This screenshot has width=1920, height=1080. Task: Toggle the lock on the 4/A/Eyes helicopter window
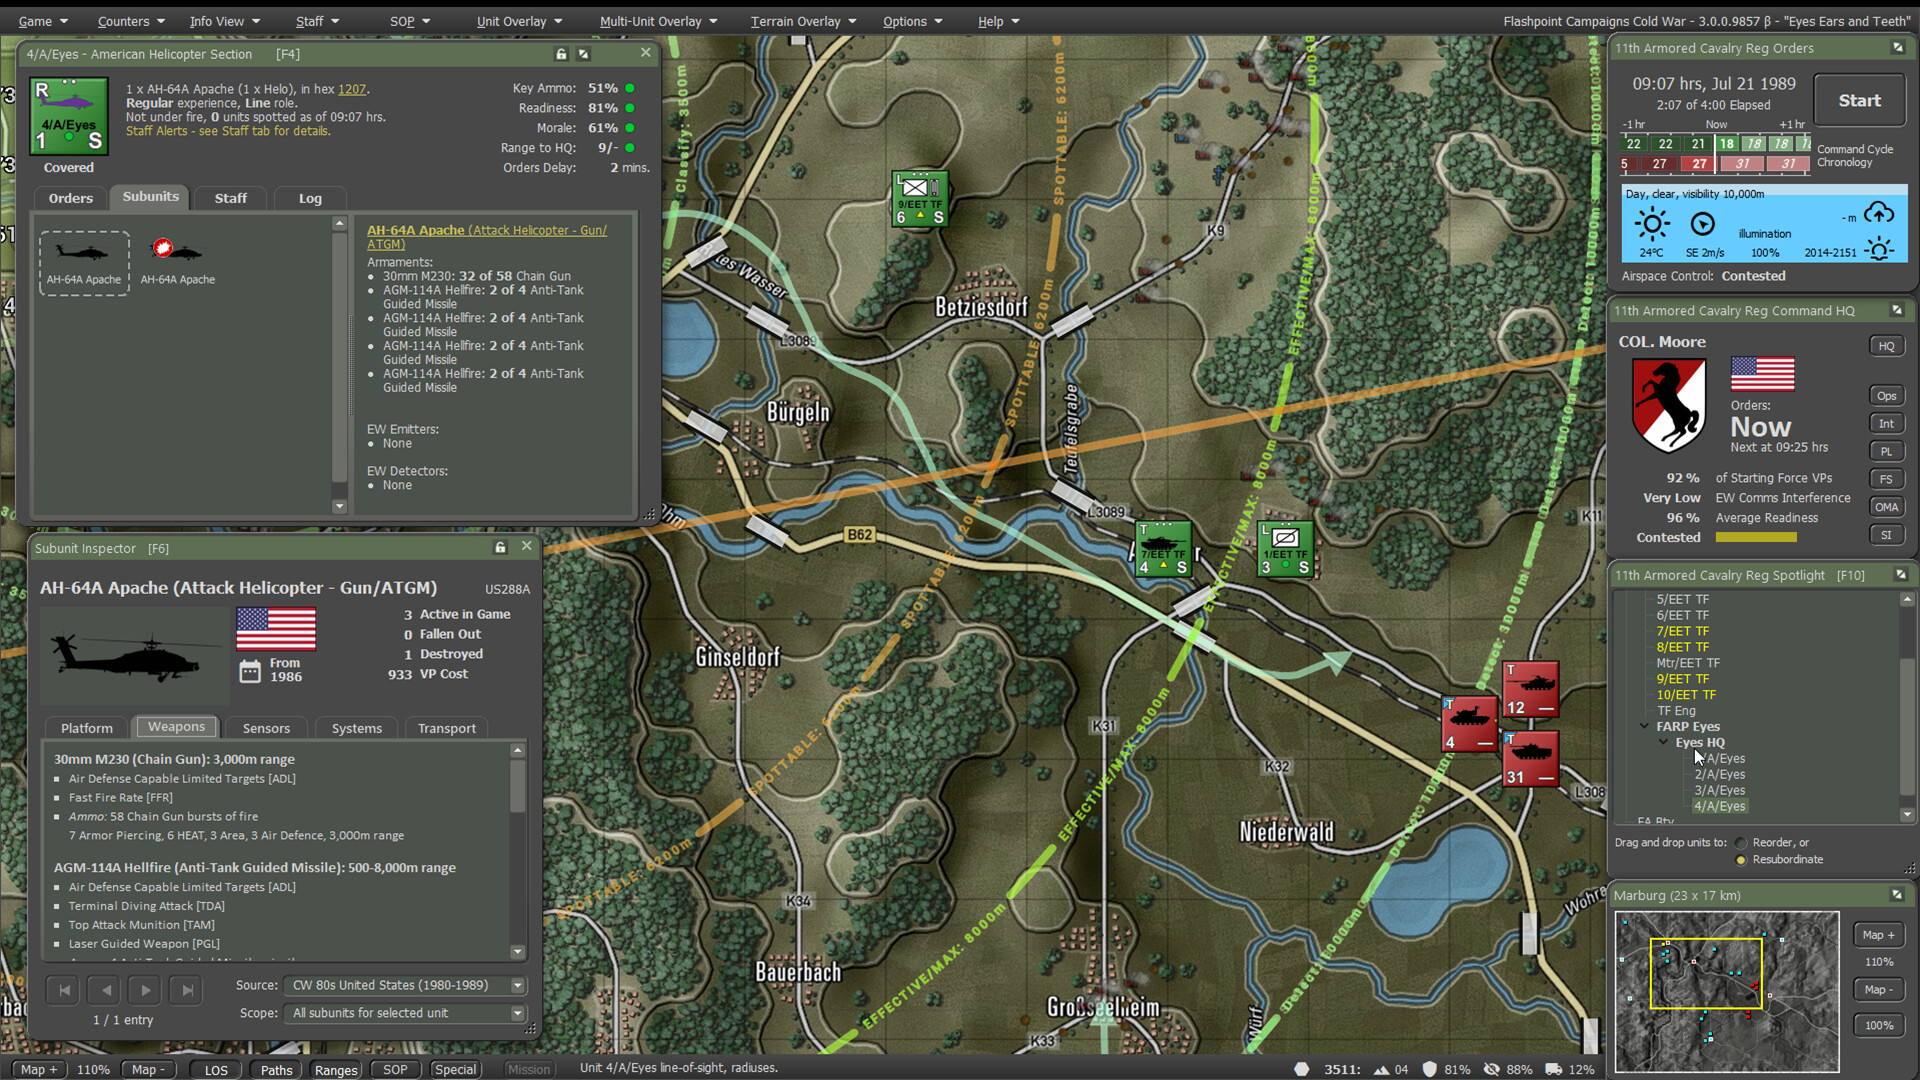(x=561, y=54)
